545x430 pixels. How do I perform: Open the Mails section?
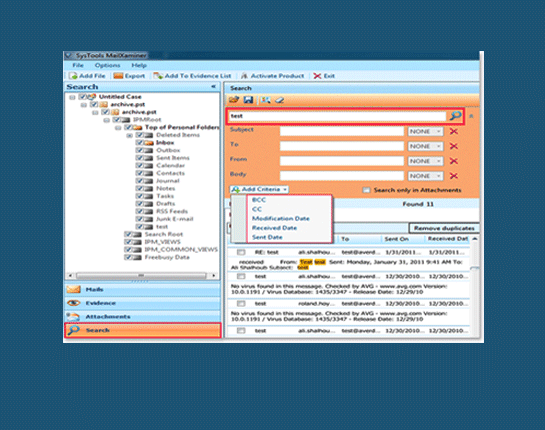pyautogui.click(x=143, y=290)
